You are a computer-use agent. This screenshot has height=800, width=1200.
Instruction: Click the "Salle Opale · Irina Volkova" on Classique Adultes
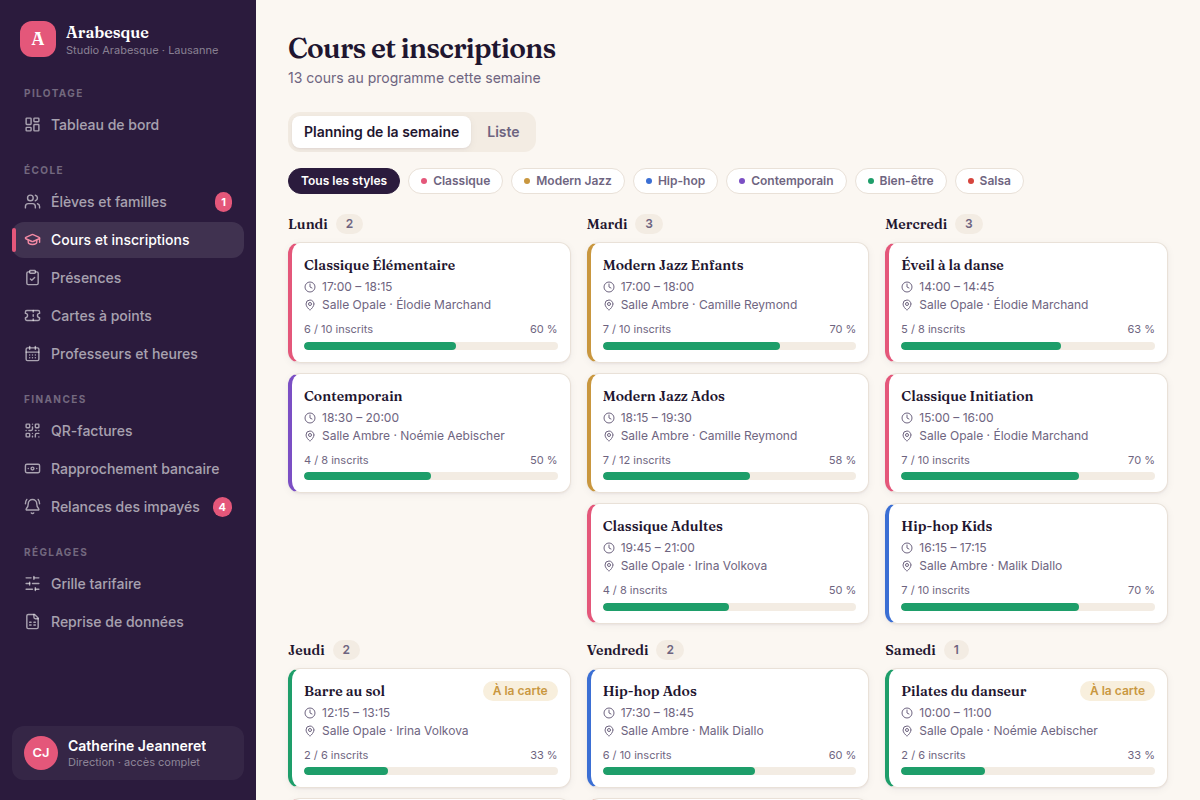coord(694,566)
